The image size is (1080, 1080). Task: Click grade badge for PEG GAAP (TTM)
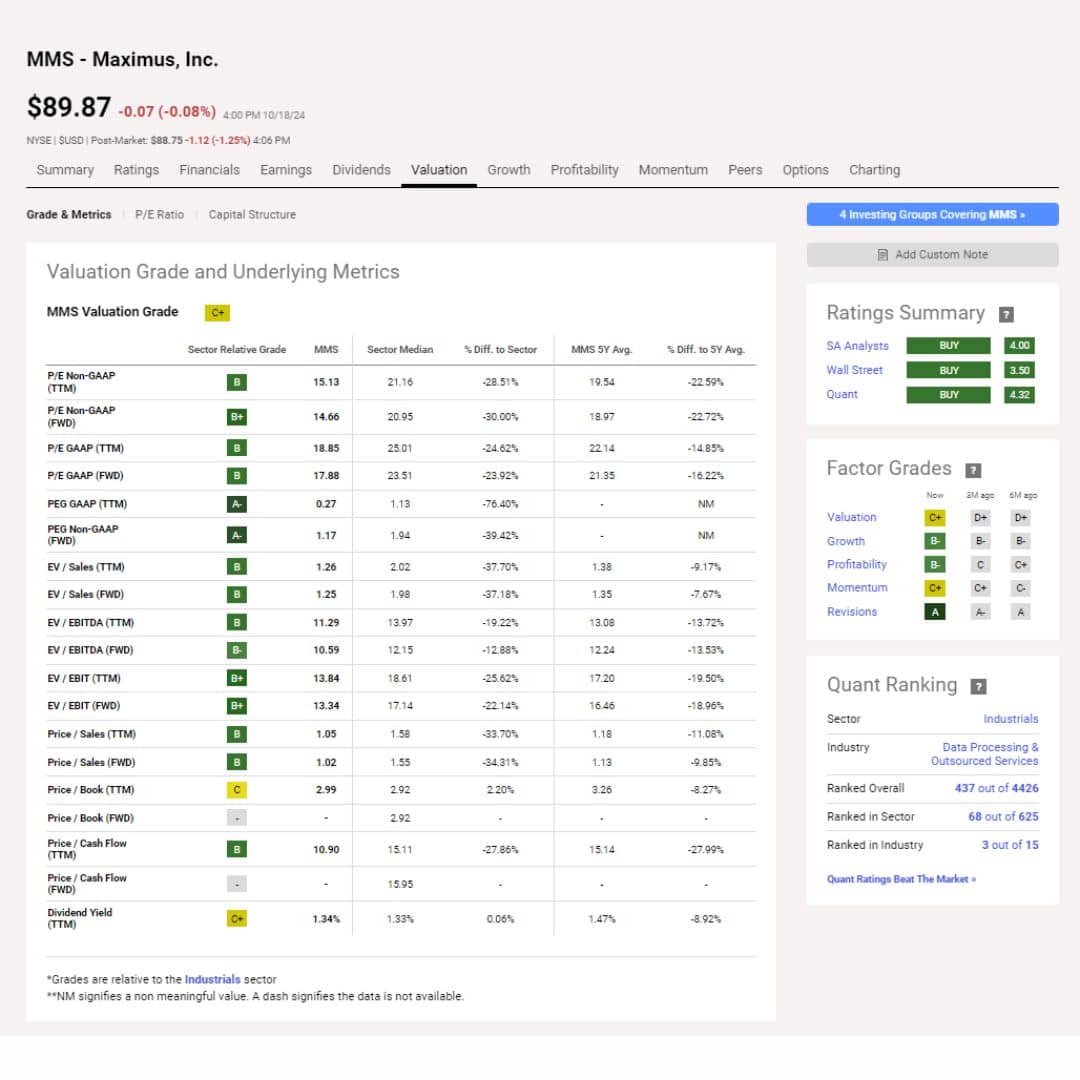(x=236, y=504)
